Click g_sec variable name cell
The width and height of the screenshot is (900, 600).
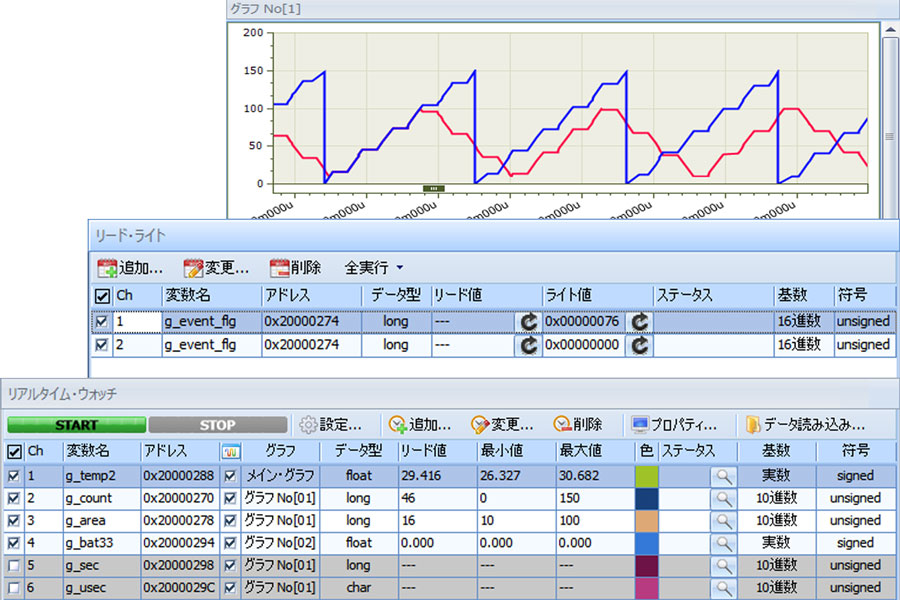tap(101, 566)
